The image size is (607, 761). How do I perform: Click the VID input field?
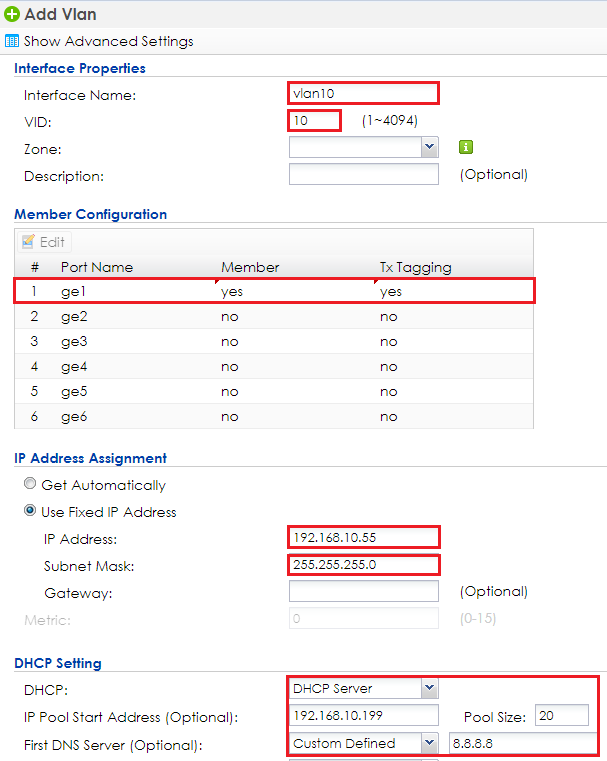point(315,120)
